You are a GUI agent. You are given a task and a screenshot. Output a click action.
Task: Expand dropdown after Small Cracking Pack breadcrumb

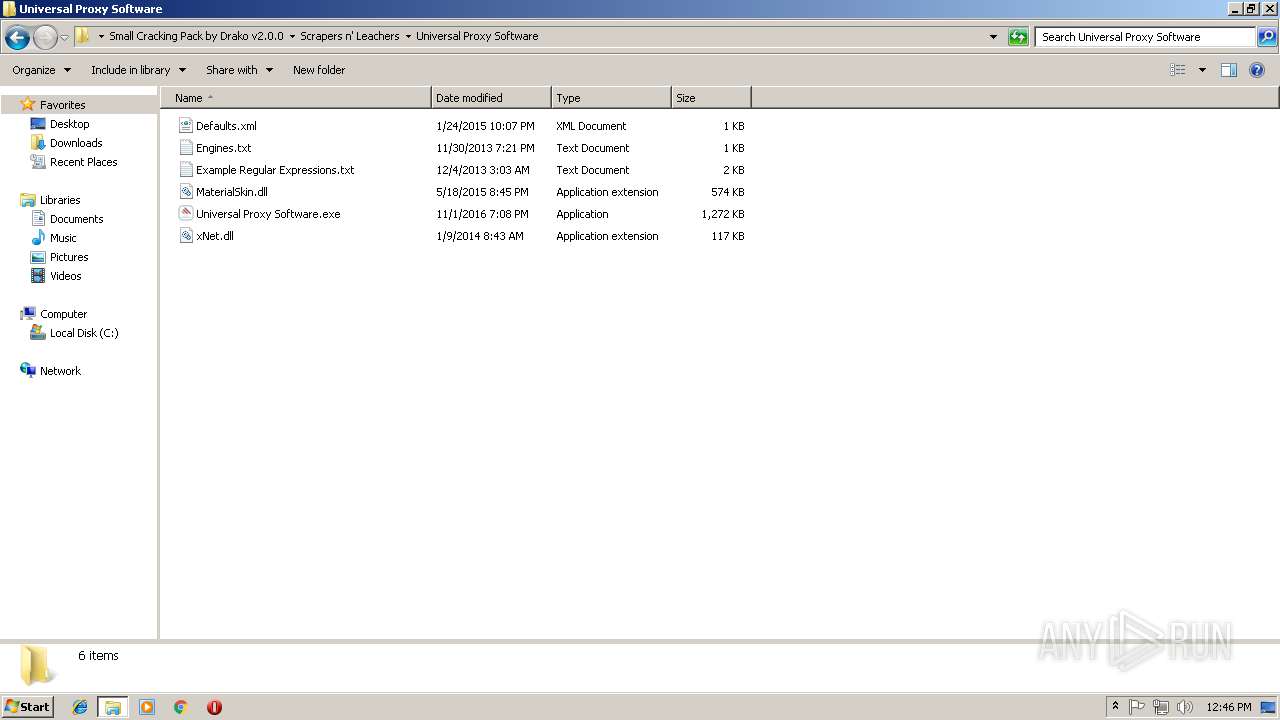click(x=292, y=36)
